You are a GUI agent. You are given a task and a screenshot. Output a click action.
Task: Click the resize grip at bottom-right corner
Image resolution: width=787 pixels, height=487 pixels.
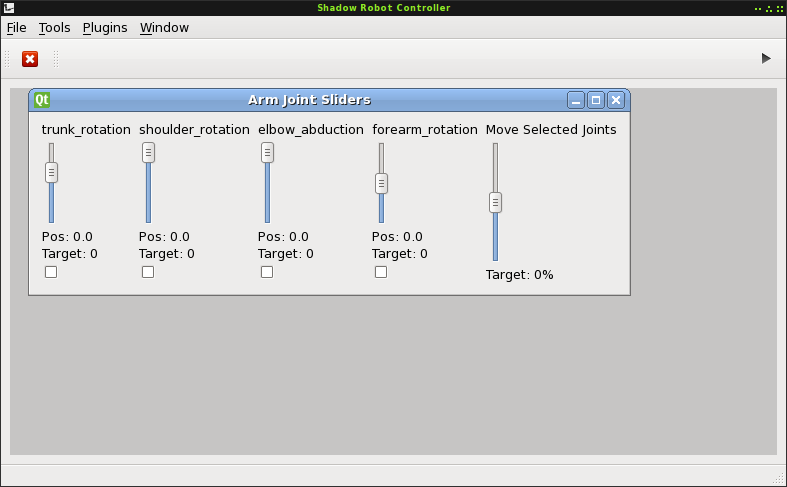coord(779,479)
